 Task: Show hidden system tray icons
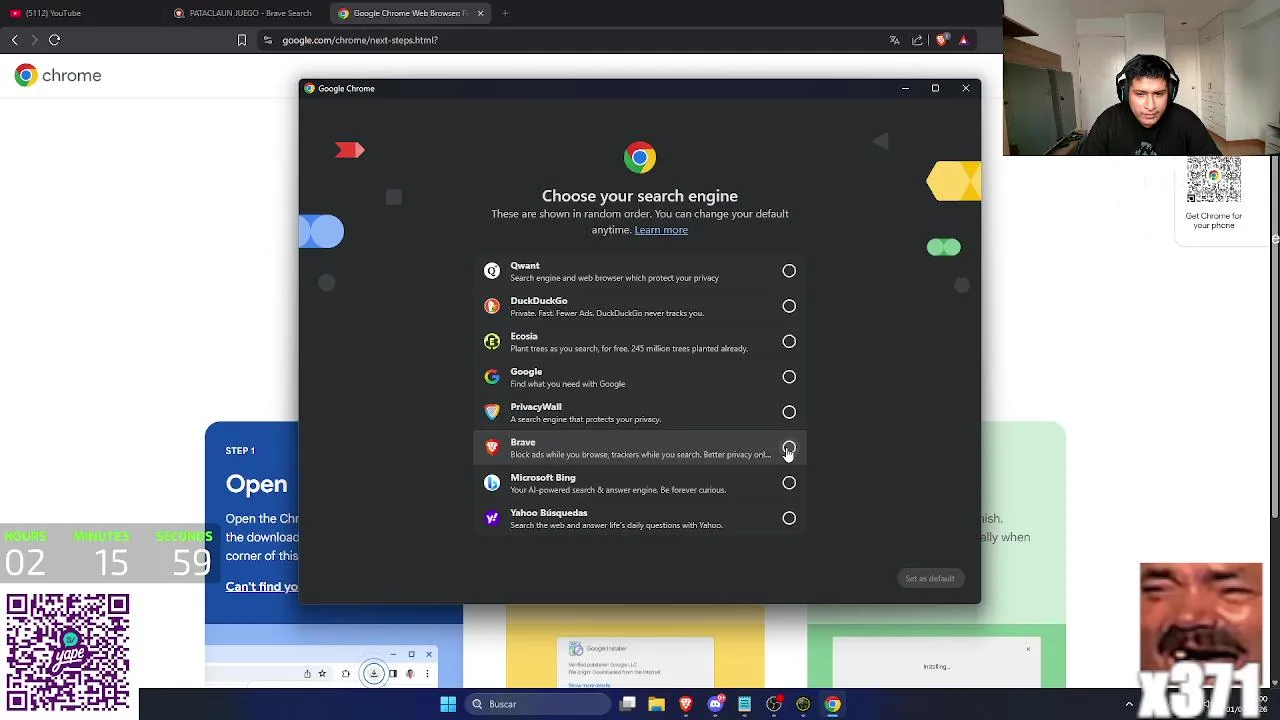[x=1129, y=704]
